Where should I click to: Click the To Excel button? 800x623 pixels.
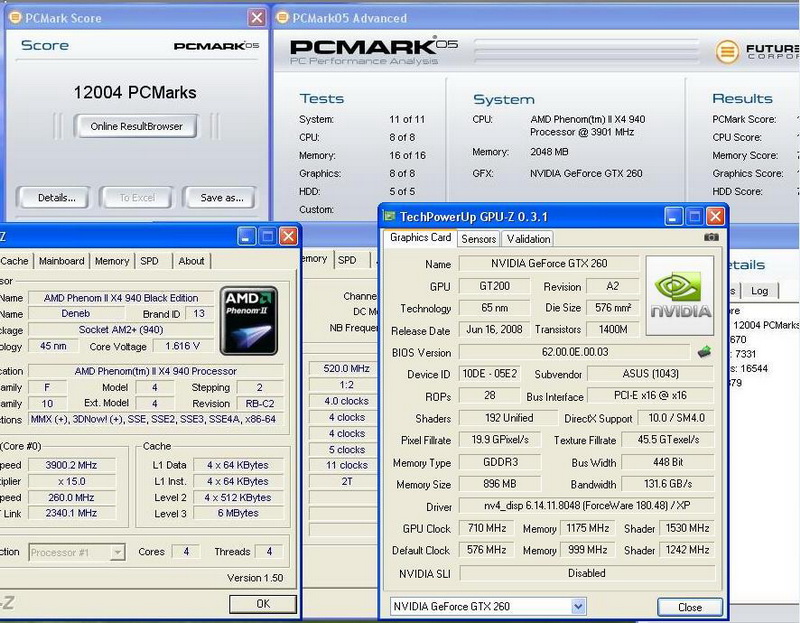pos(137,197)
